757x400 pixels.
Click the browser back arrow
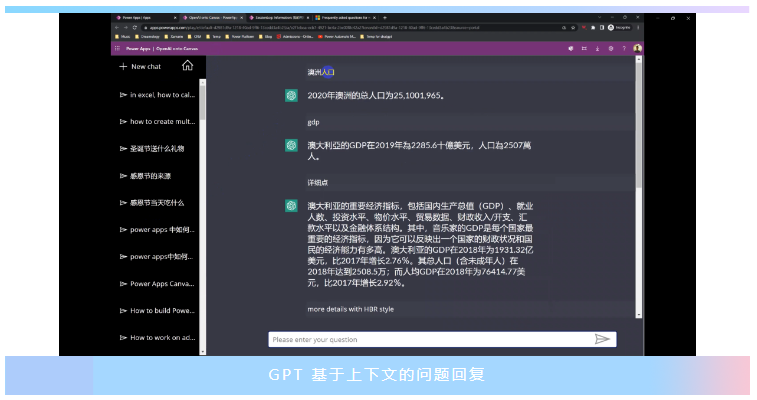117,28
